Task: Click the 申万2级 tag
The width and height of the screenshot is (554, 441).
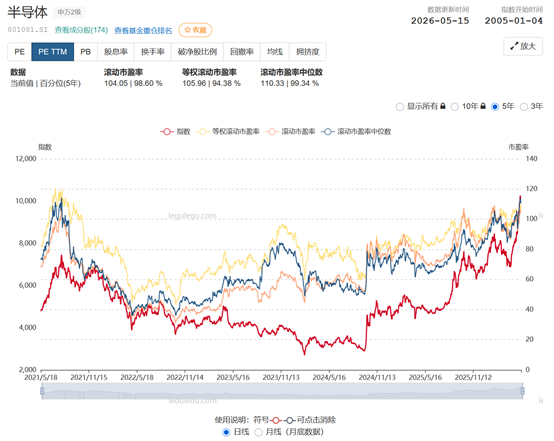Action: (69, 12)
